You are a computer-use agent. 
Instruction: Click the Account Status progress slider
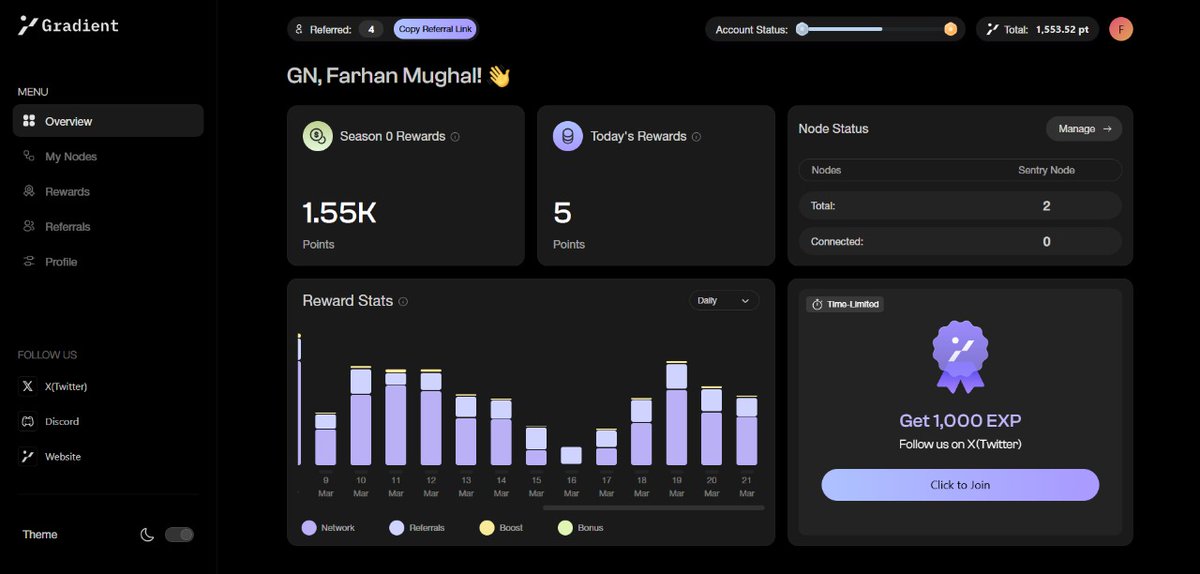pyautogui.click(x=876, y=29)
